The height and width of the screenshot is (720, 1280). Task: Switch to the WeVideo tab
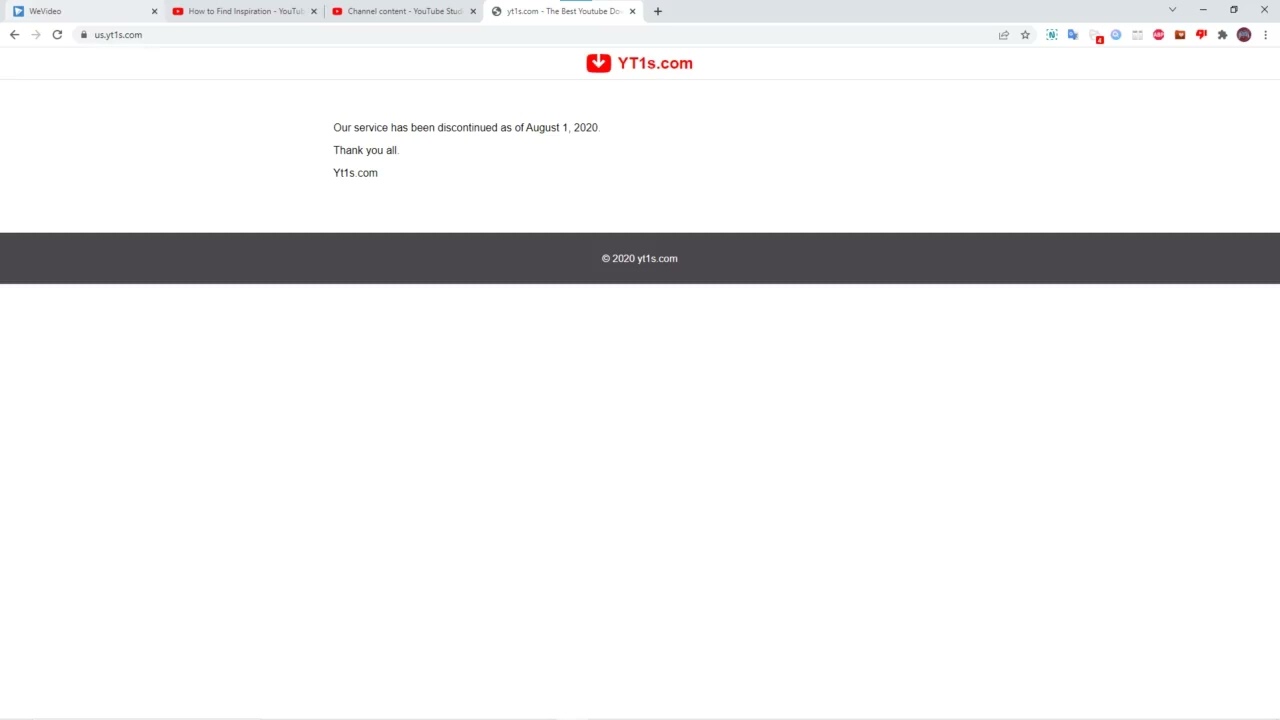tap(84, 11)
